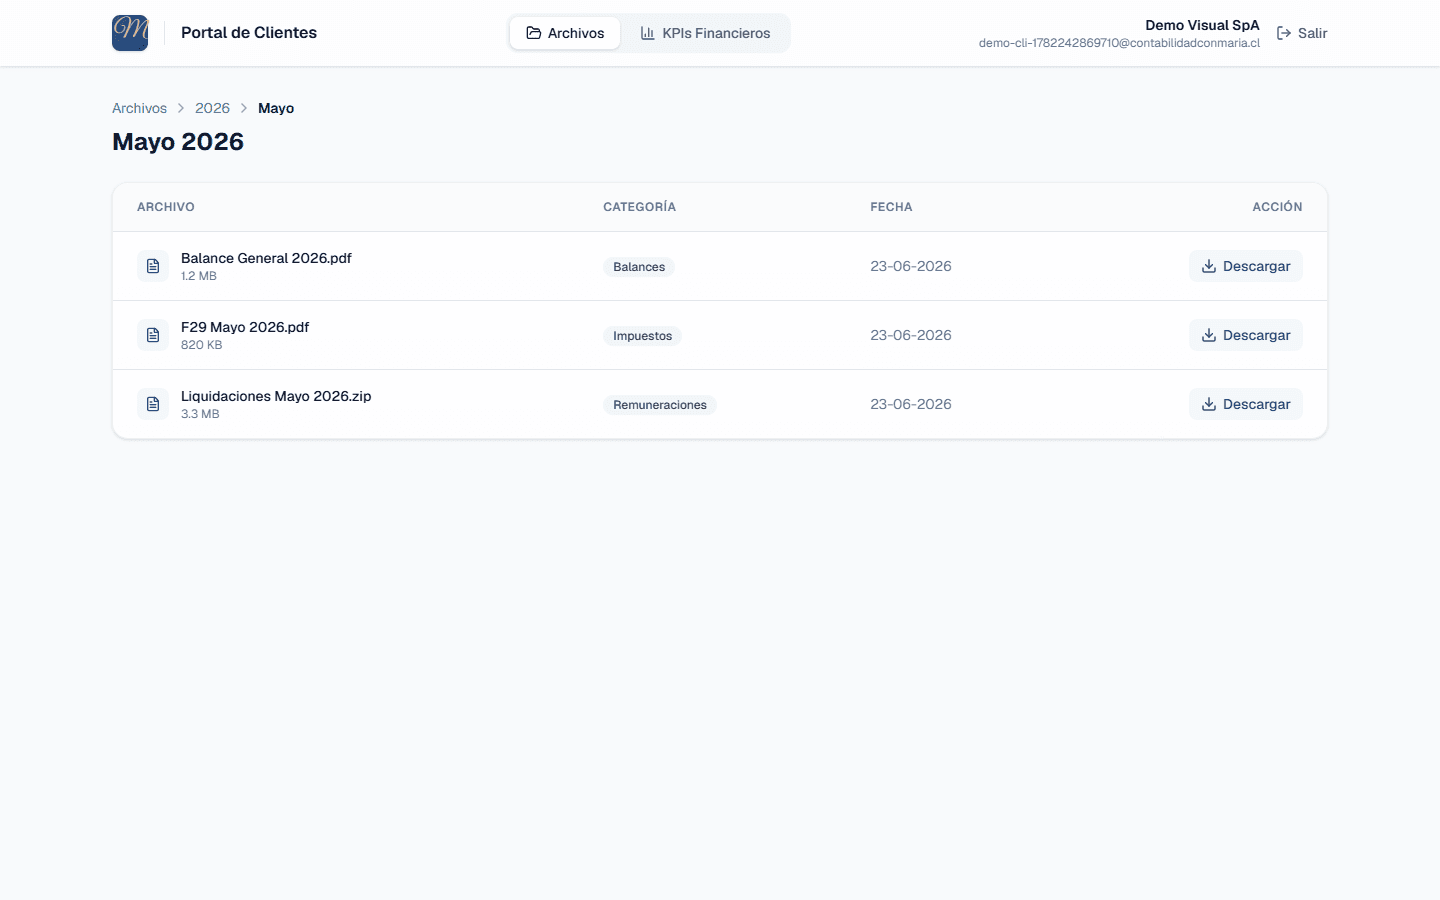1440x900 pixels.
Task: Switch to the KPIs Financieros tab
Action: 705,33
